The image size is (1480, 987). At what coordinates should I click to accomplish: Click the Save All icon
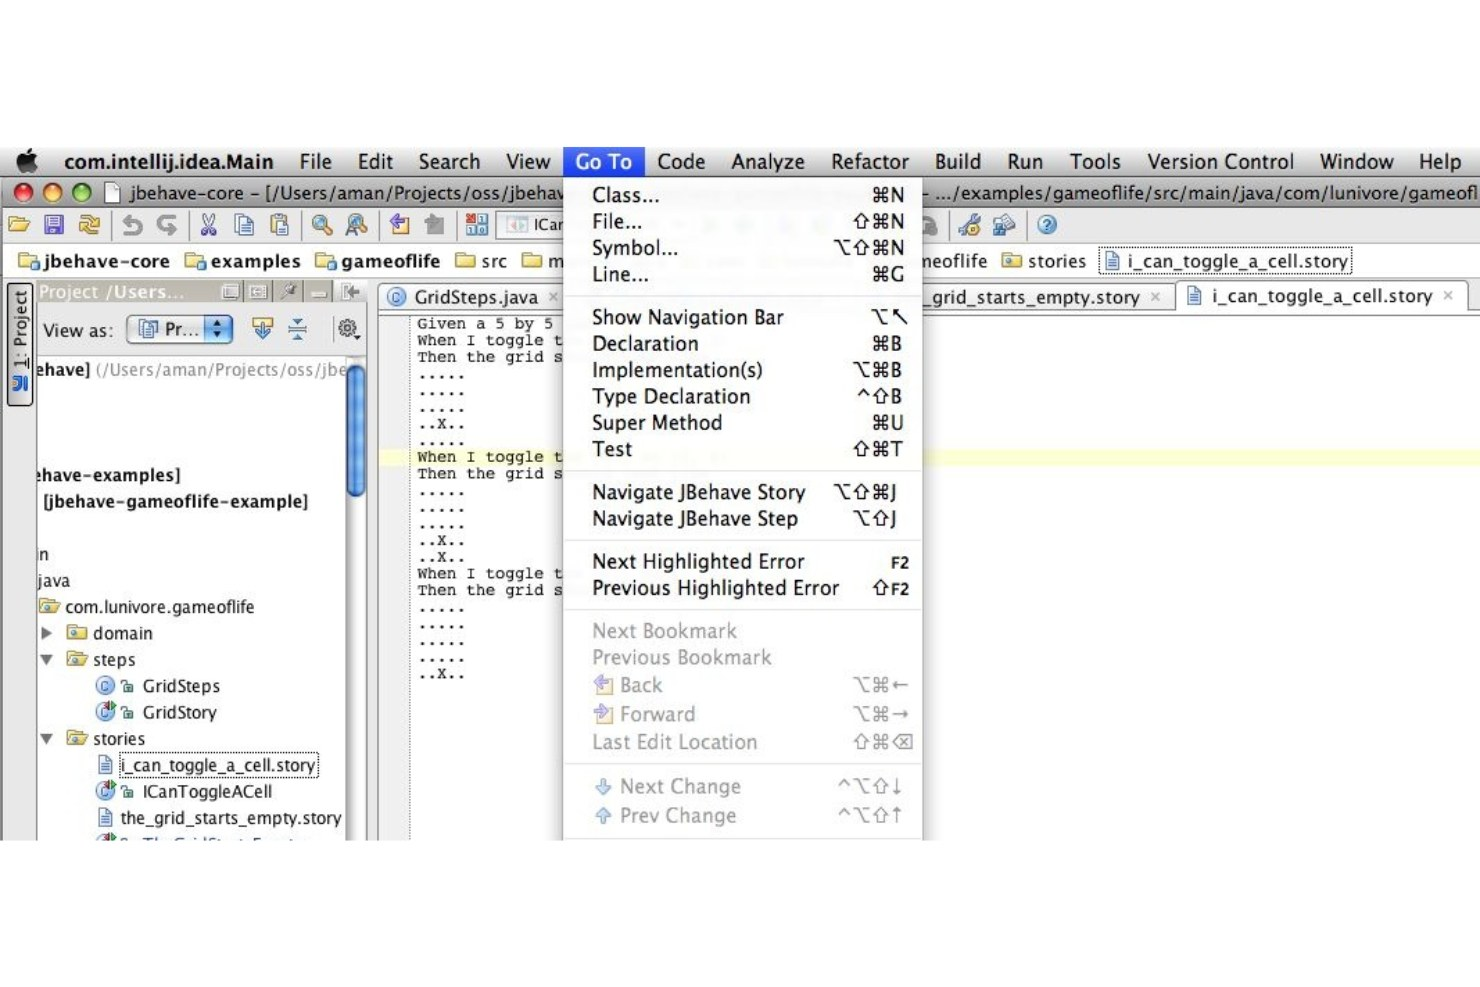click(52, 225)
